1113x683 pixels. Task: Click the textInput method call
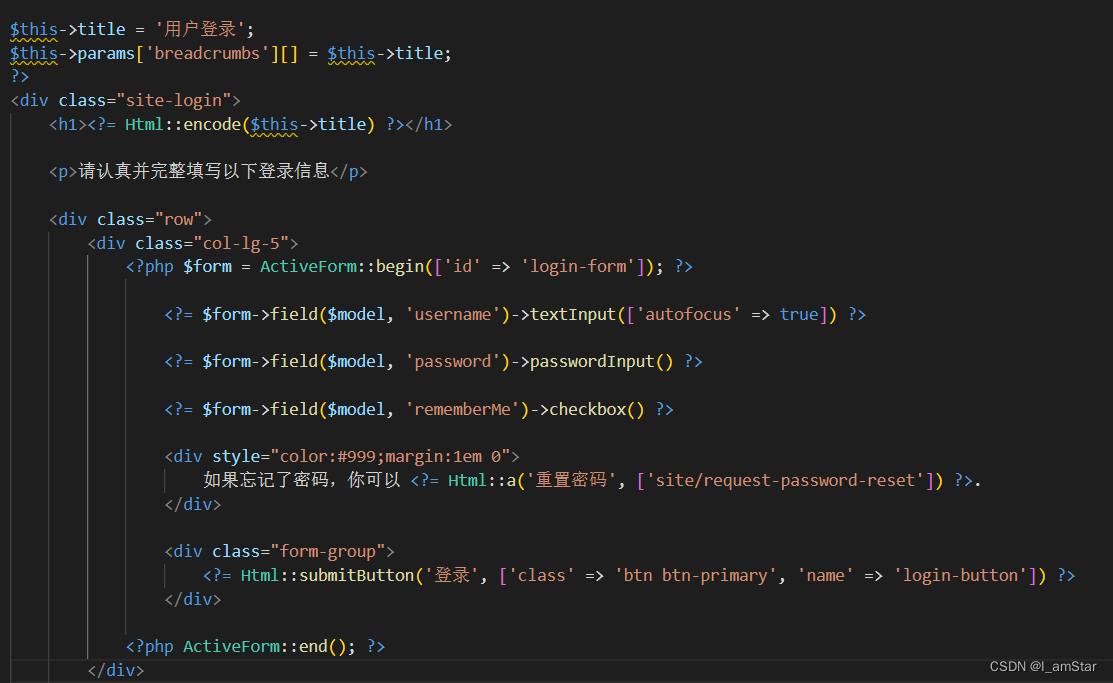[x=573, y=314]
